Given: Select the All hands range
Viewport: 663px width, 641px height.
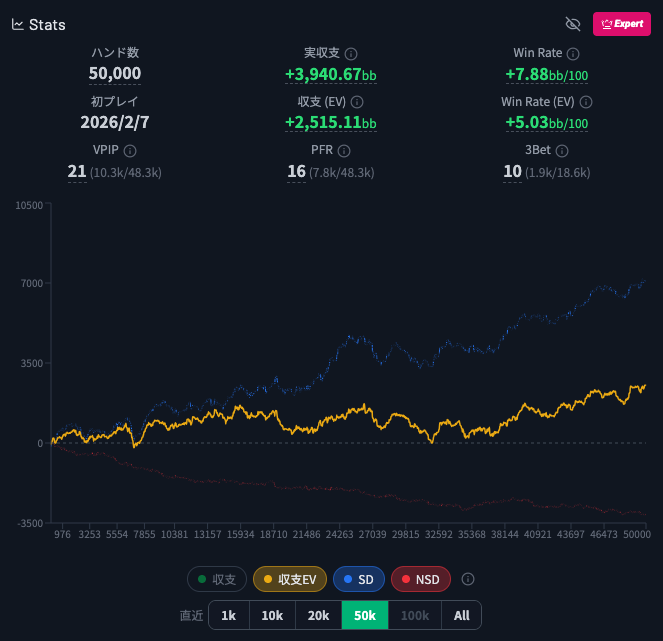Looking at the screenshot, I should coord(462,615).
